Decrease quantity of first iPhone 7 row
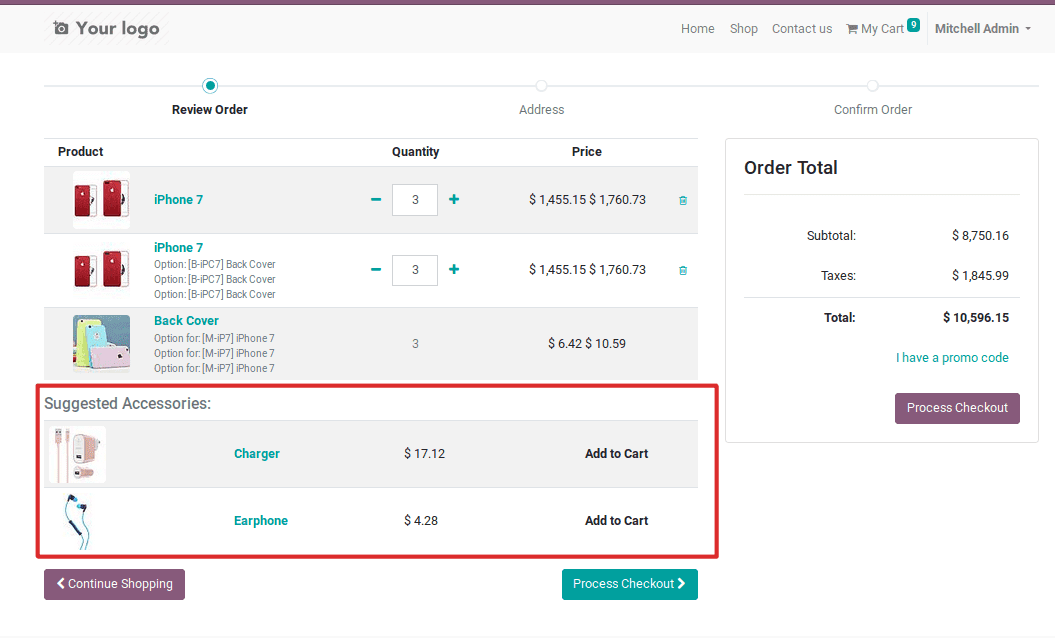 375,199
